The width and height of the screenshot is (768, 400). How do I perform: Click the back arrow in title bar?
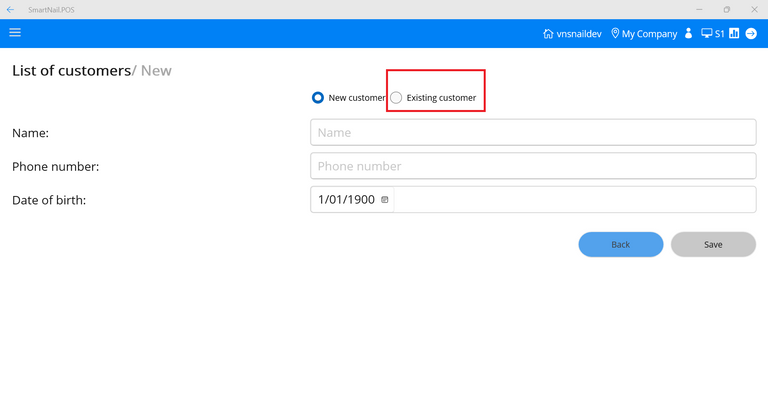tap(10, 10)
